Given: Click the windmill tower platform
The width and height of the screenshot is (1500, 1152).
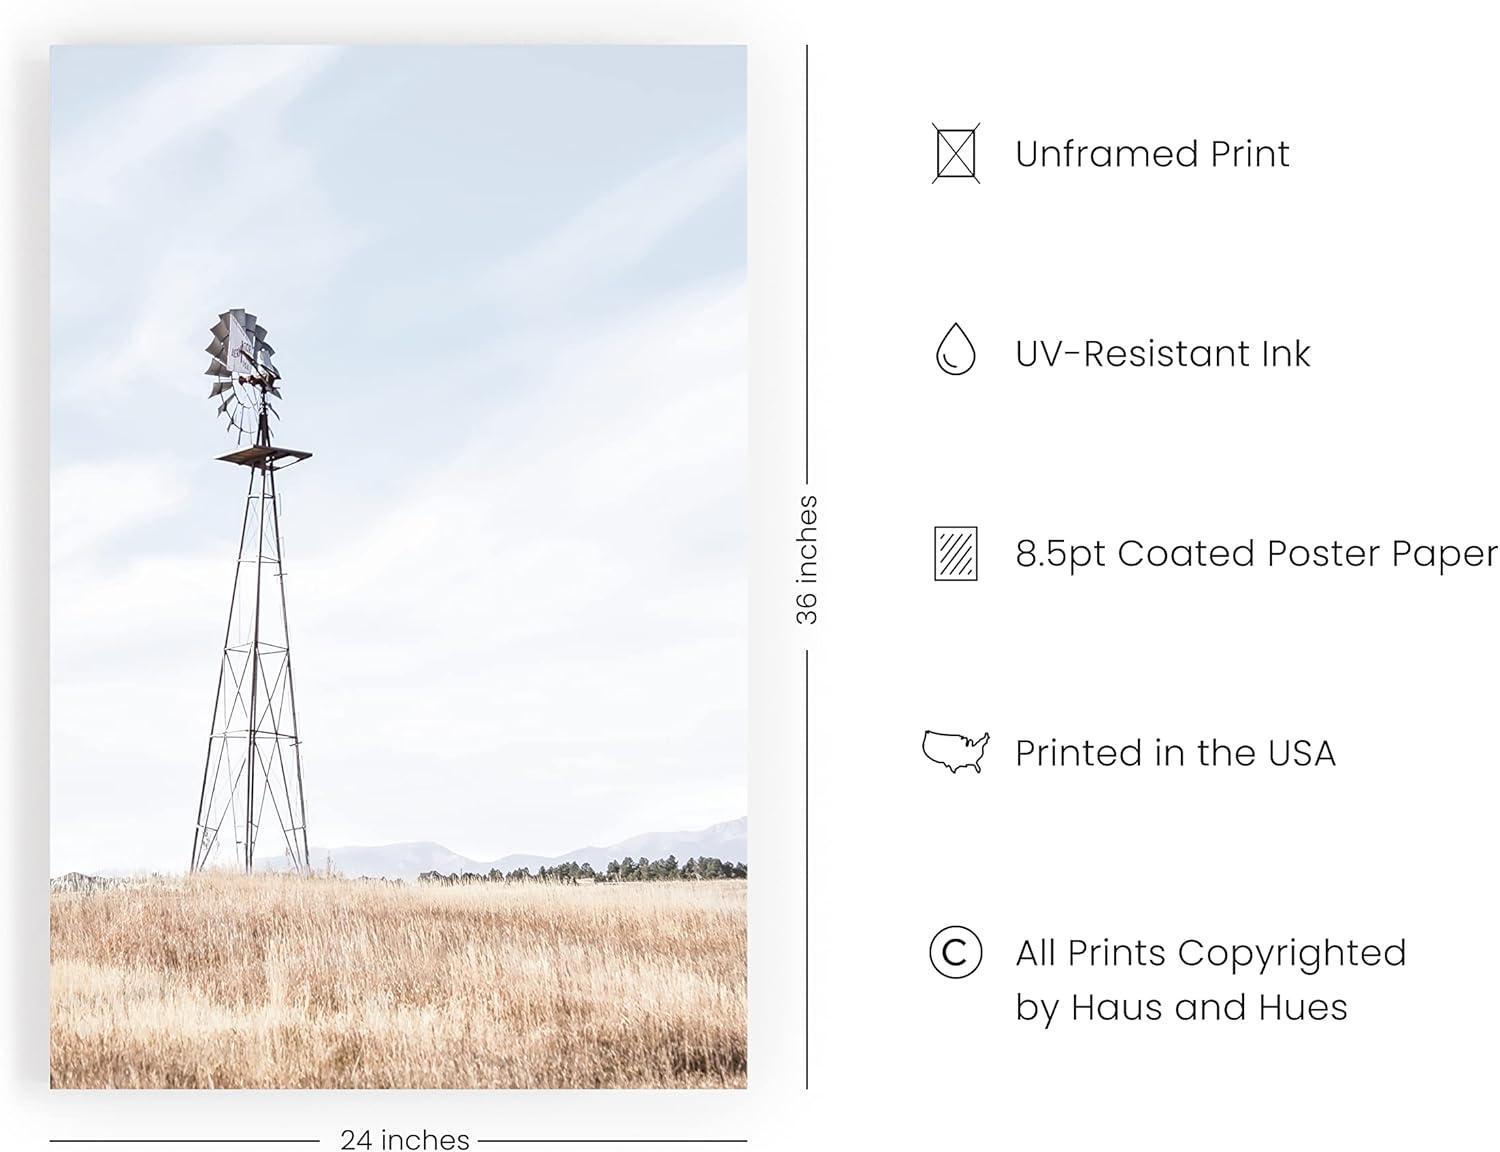Looking at the screenshot, I should pos(263,457).
